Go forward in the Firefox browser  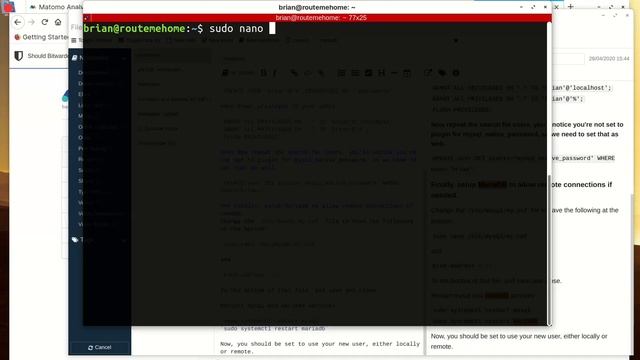(31, 22)
